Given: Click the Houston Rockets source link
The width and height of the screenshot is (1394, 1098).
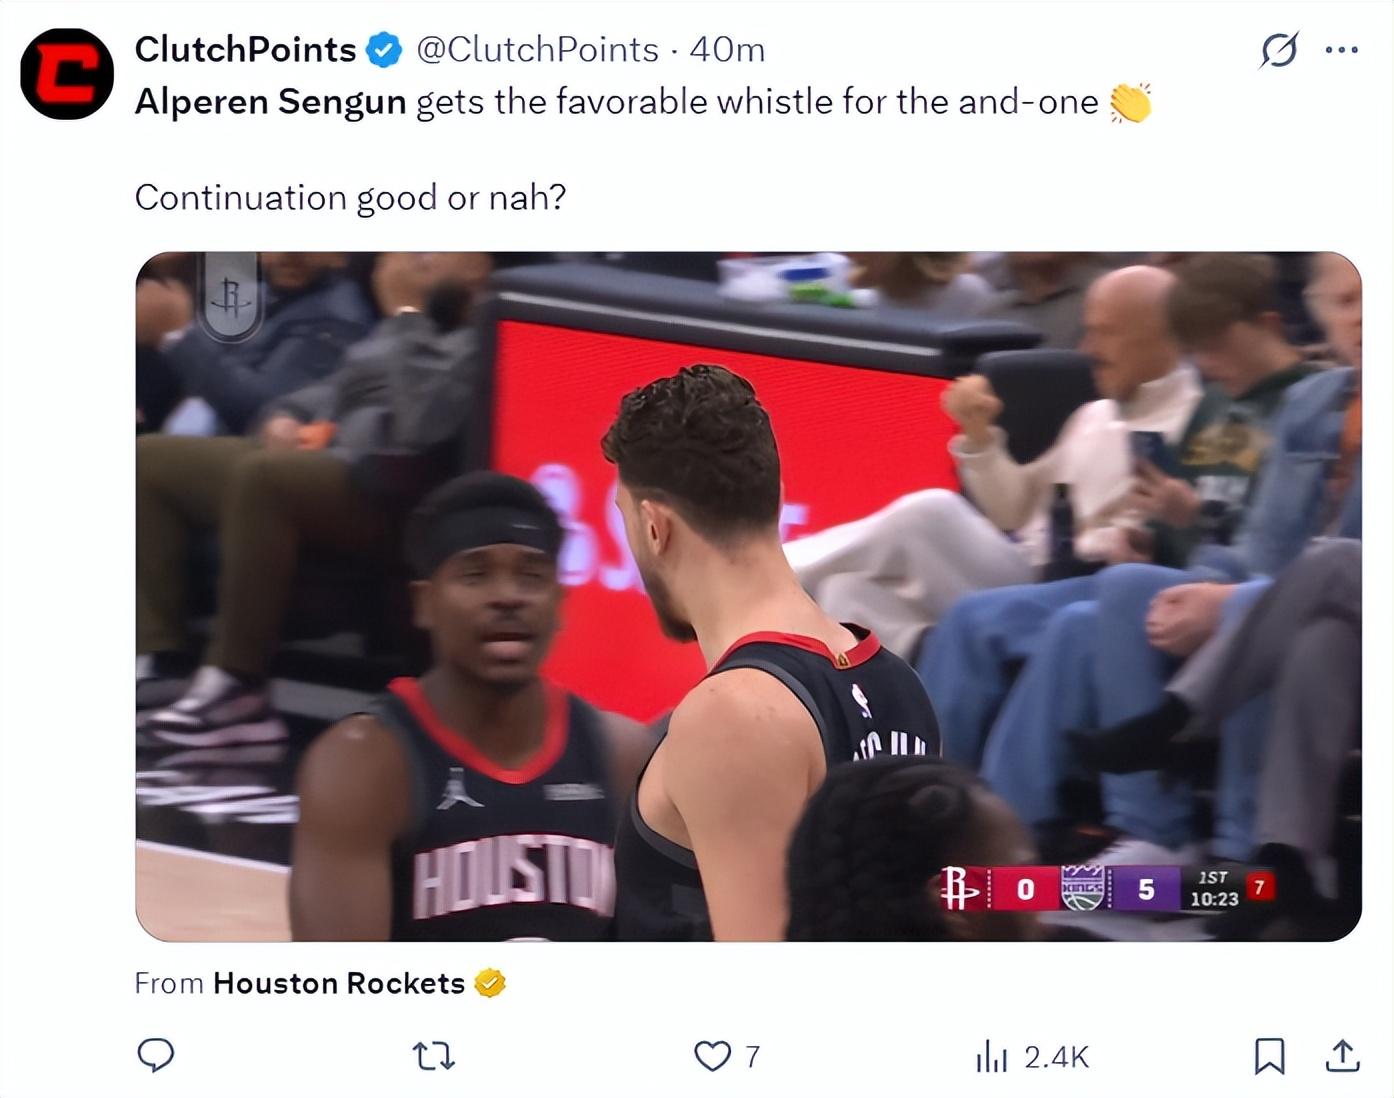Looking at the screenshot, I should (x=339, y=983).
